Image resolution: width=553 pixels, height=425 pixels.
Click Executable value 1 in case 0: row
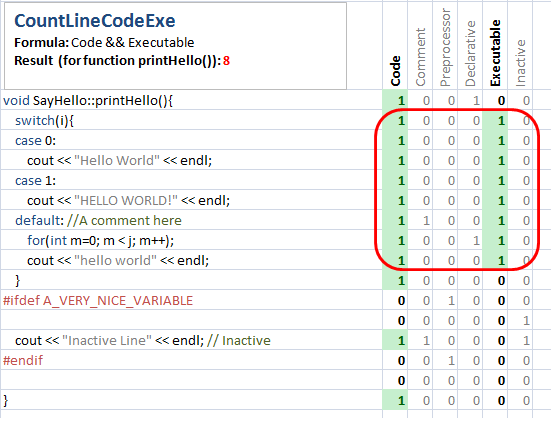501,141
